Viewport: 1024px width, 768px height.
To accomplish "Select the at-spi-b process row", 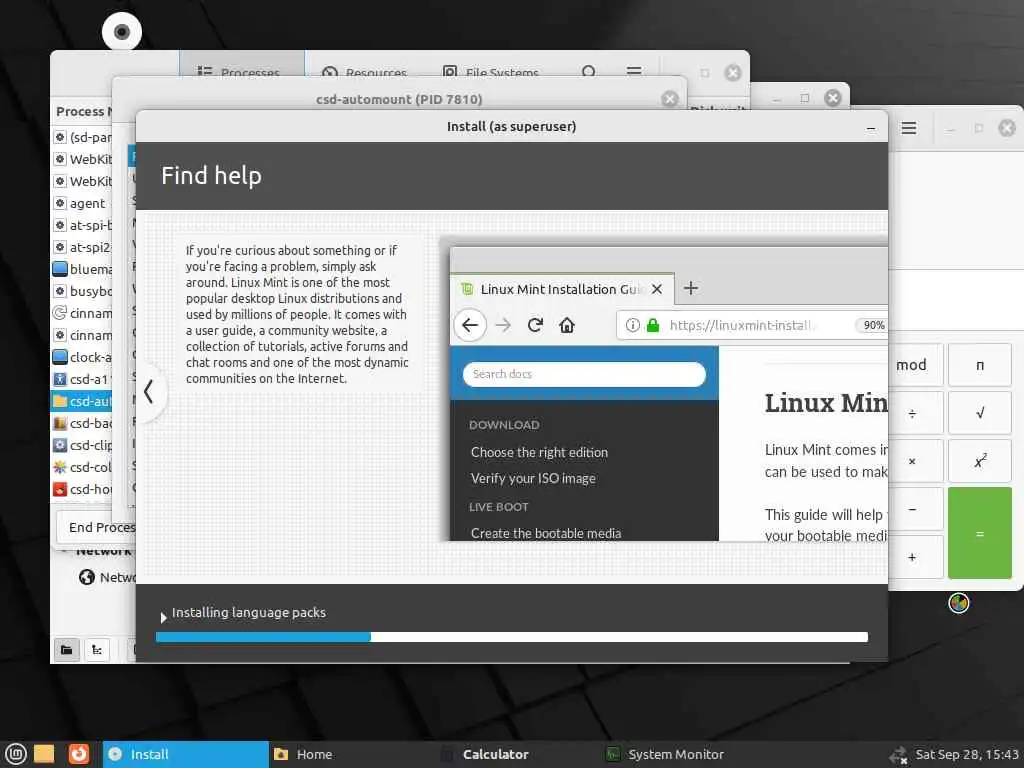I will tap(82, 225).
